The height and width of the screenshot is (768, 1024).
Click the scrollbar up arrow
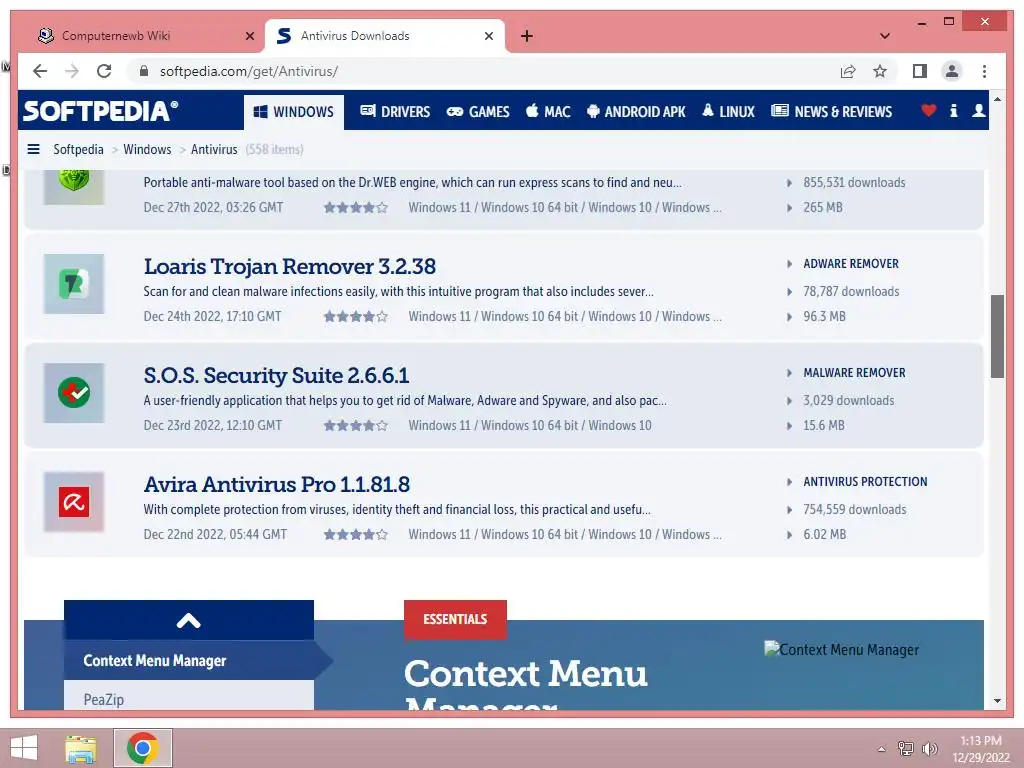click(997, 99)
